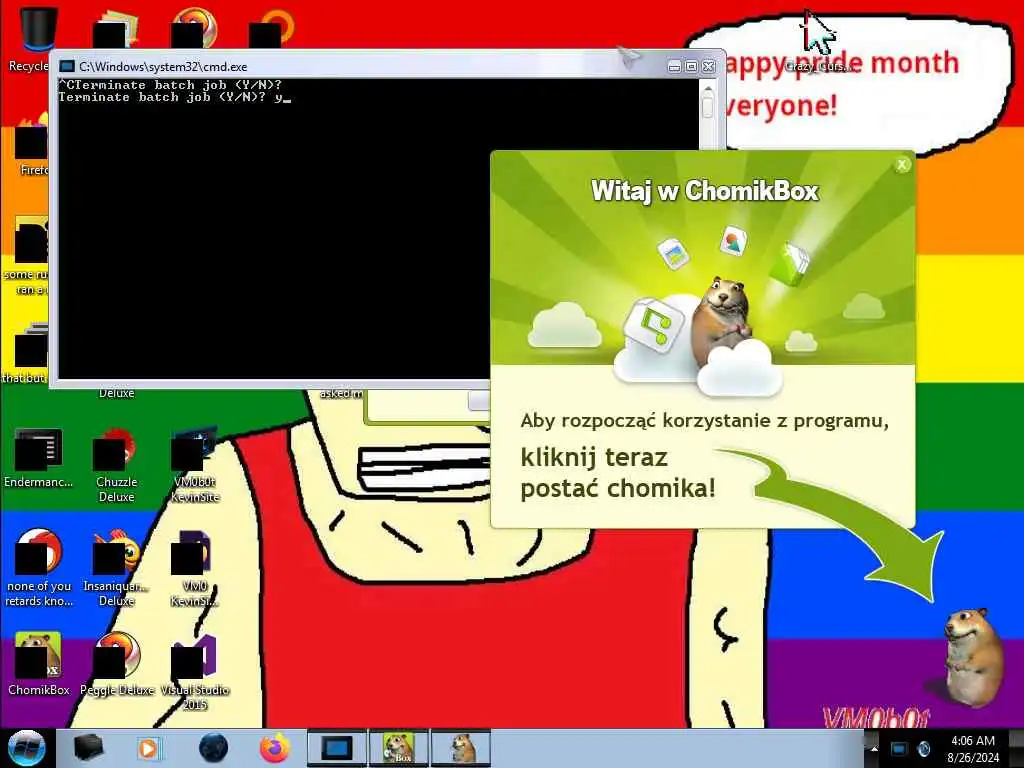Viewport: 1024px width, 768px height.
Task: Click the Windows Start orb
Action: click(26, 748)
